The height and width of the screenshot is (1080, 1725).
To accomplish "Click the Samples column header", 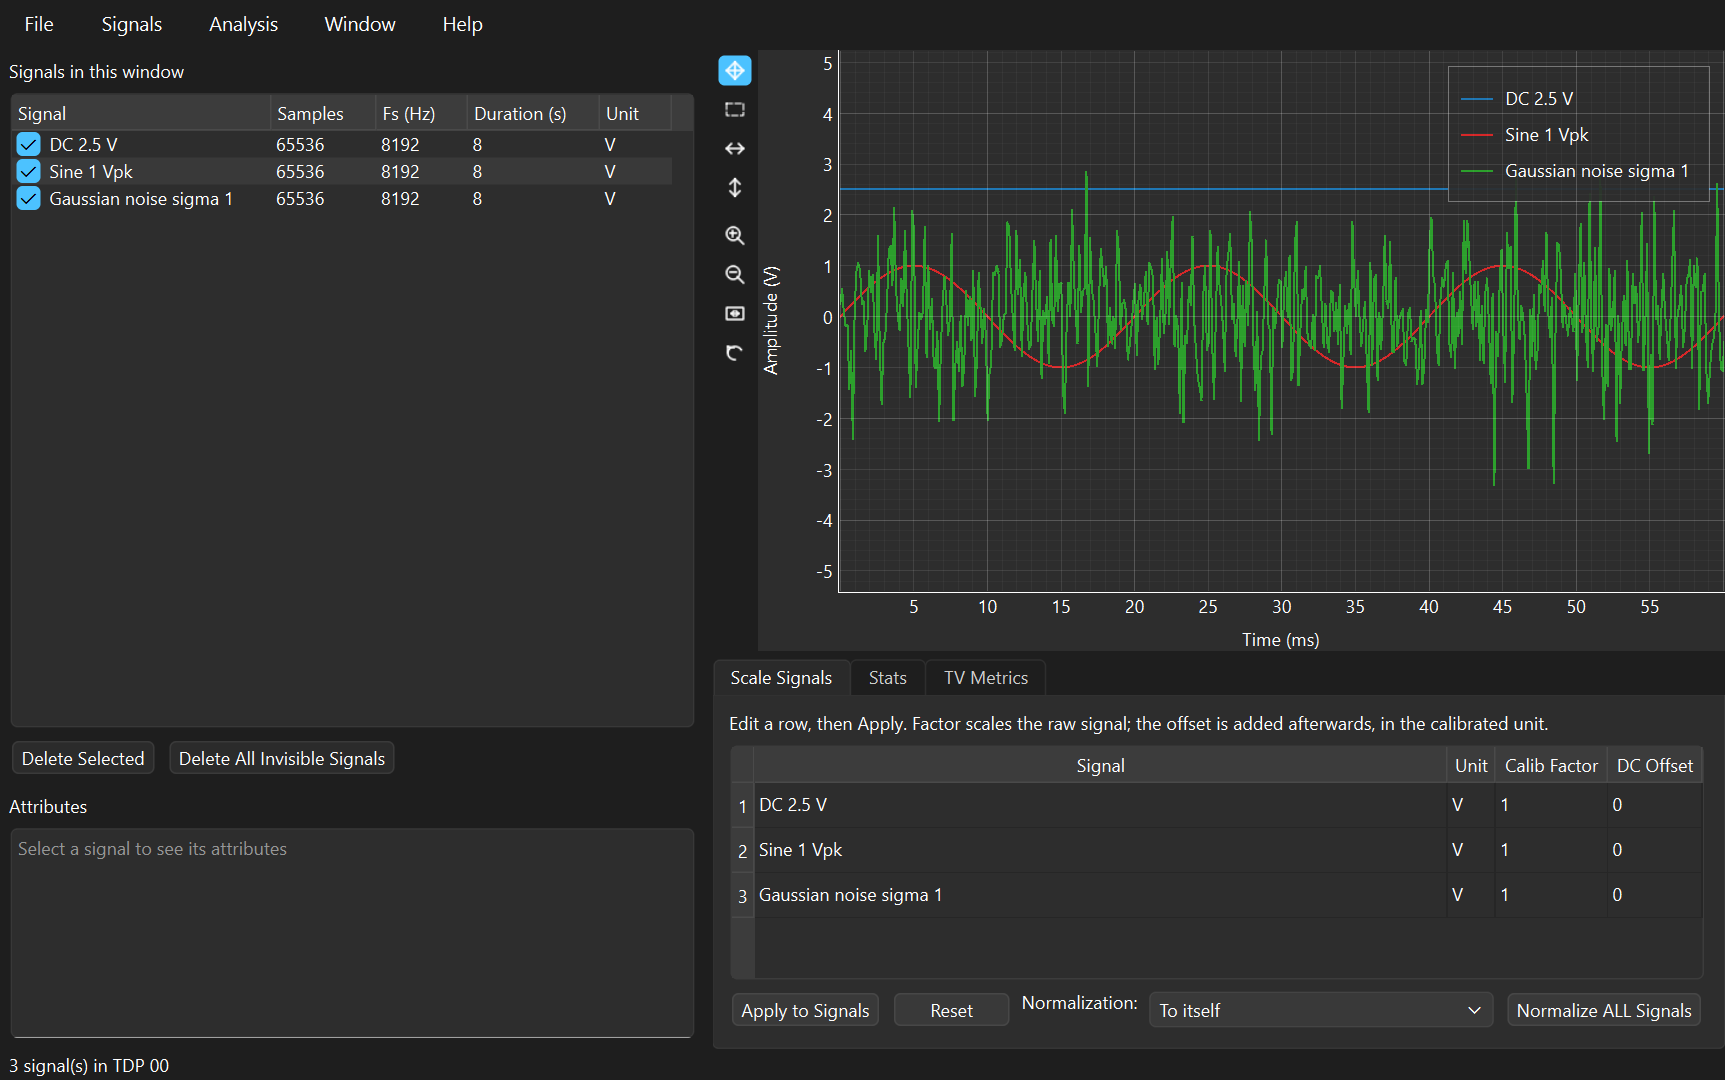I will (322, 114).
